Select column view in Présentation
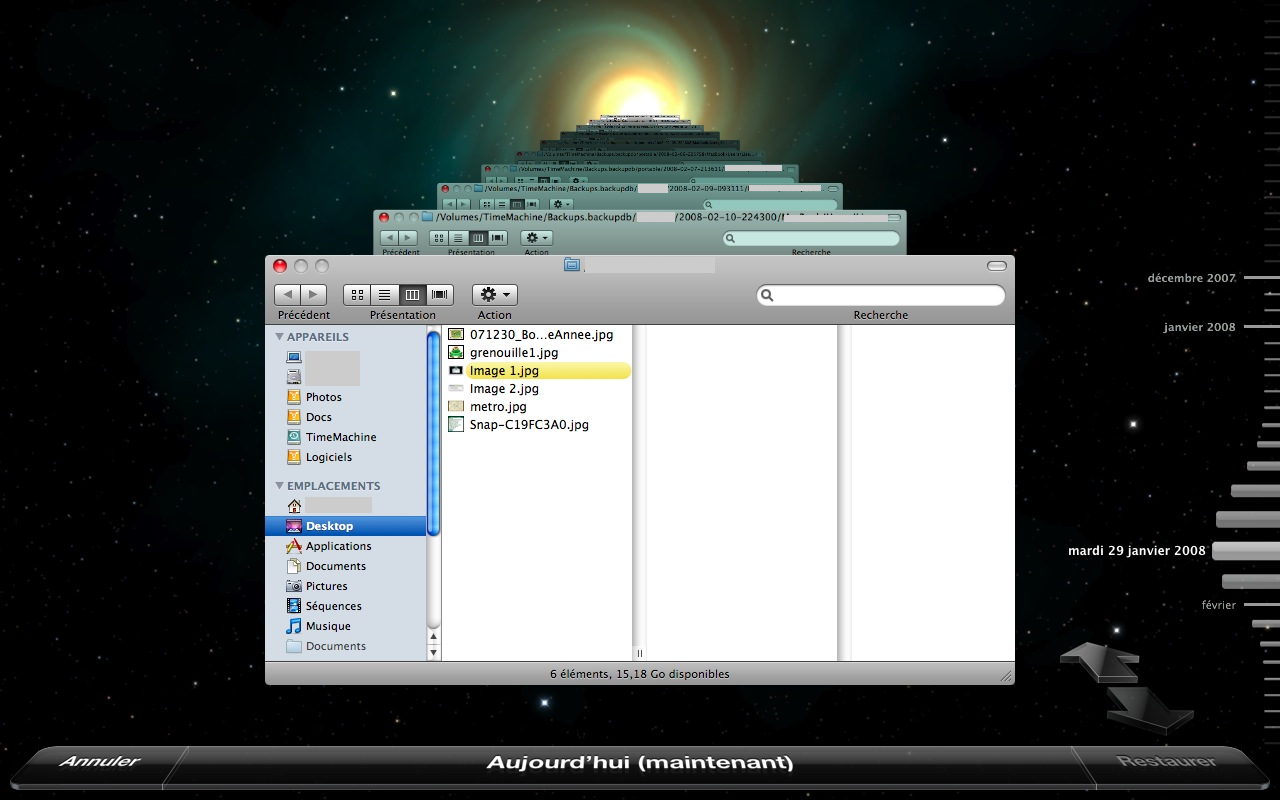Screen dimensions: 1280x800 coord(411,294)
